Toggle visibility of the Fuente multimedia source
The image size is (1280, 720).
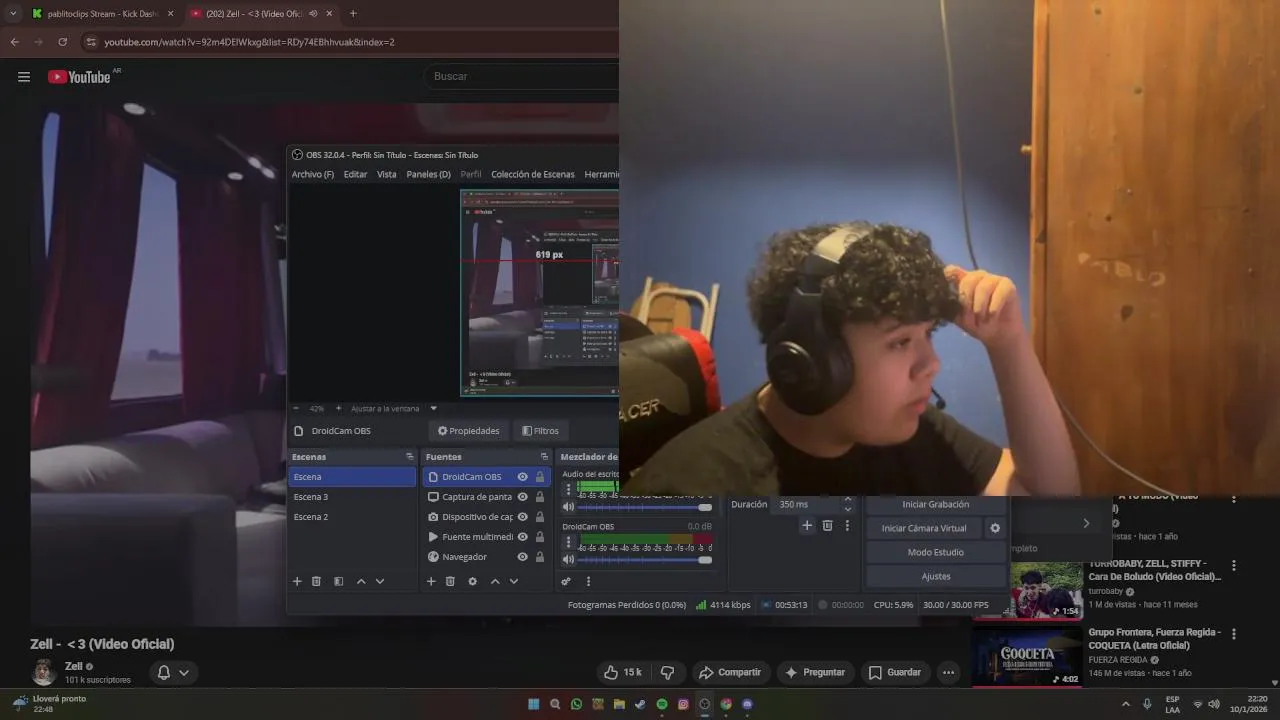click(522, 537)
